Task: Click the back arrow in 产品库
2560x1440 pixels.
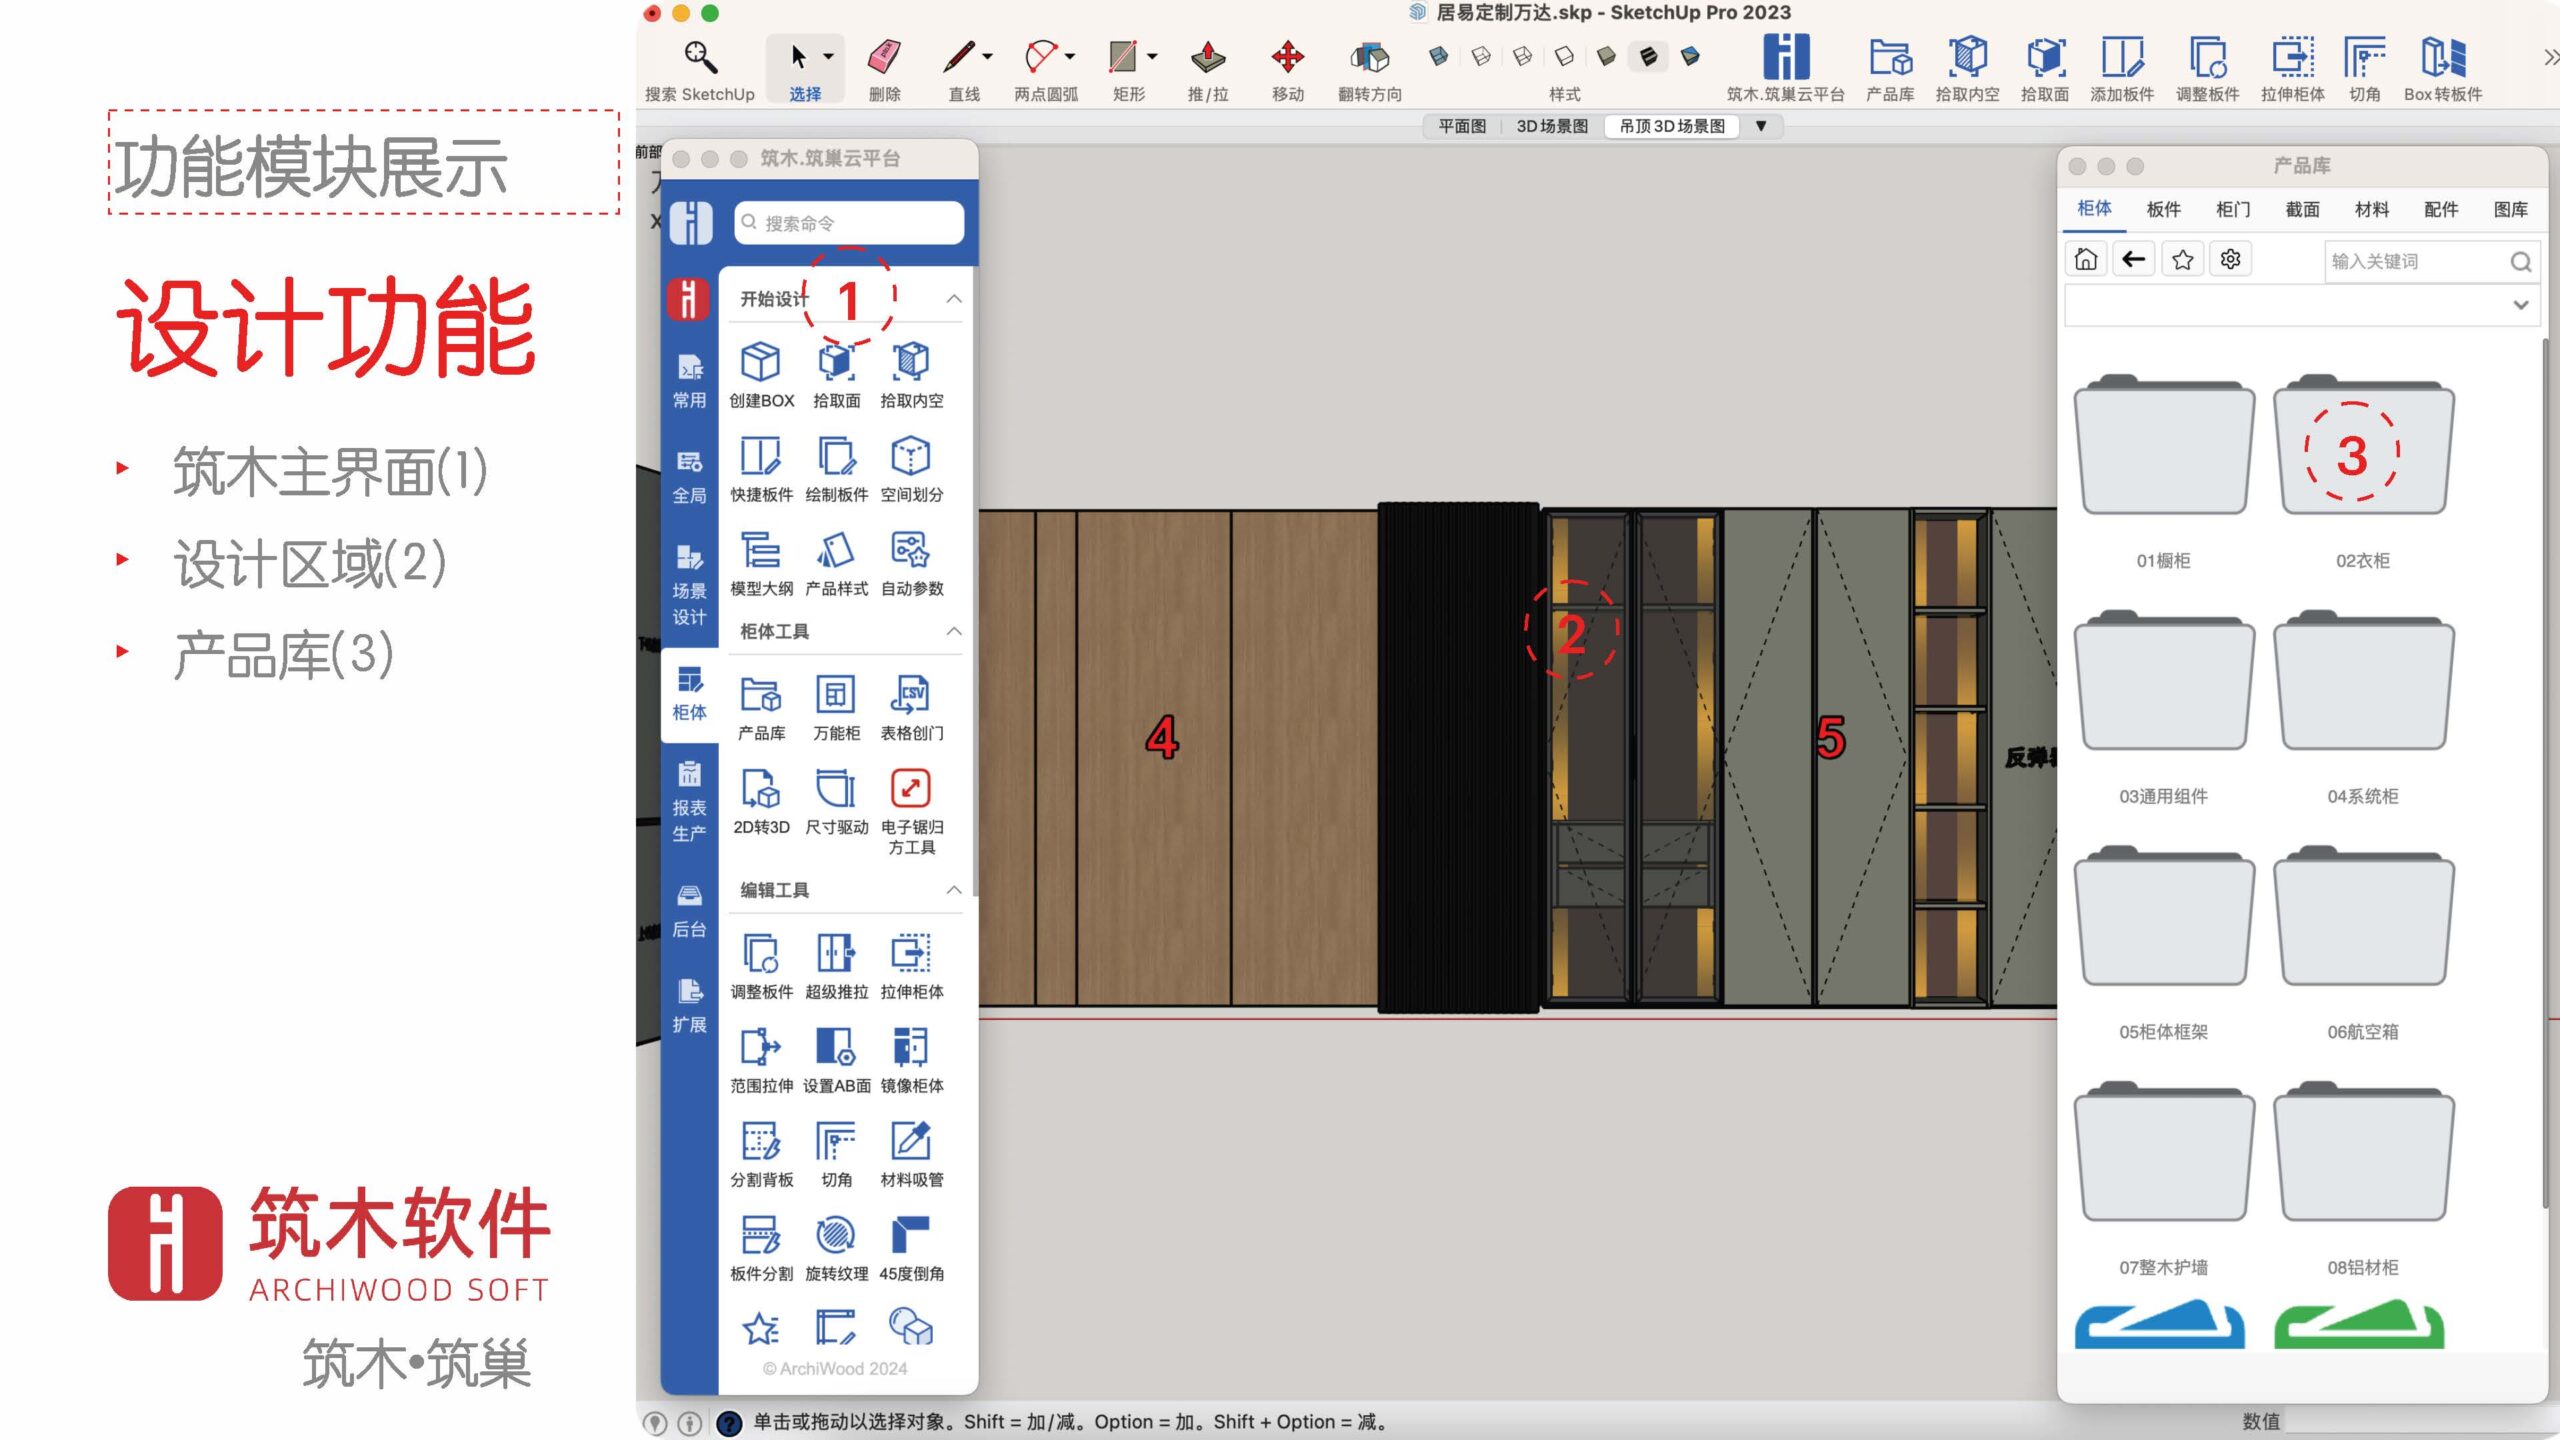Action: (x=2133, y=260)
